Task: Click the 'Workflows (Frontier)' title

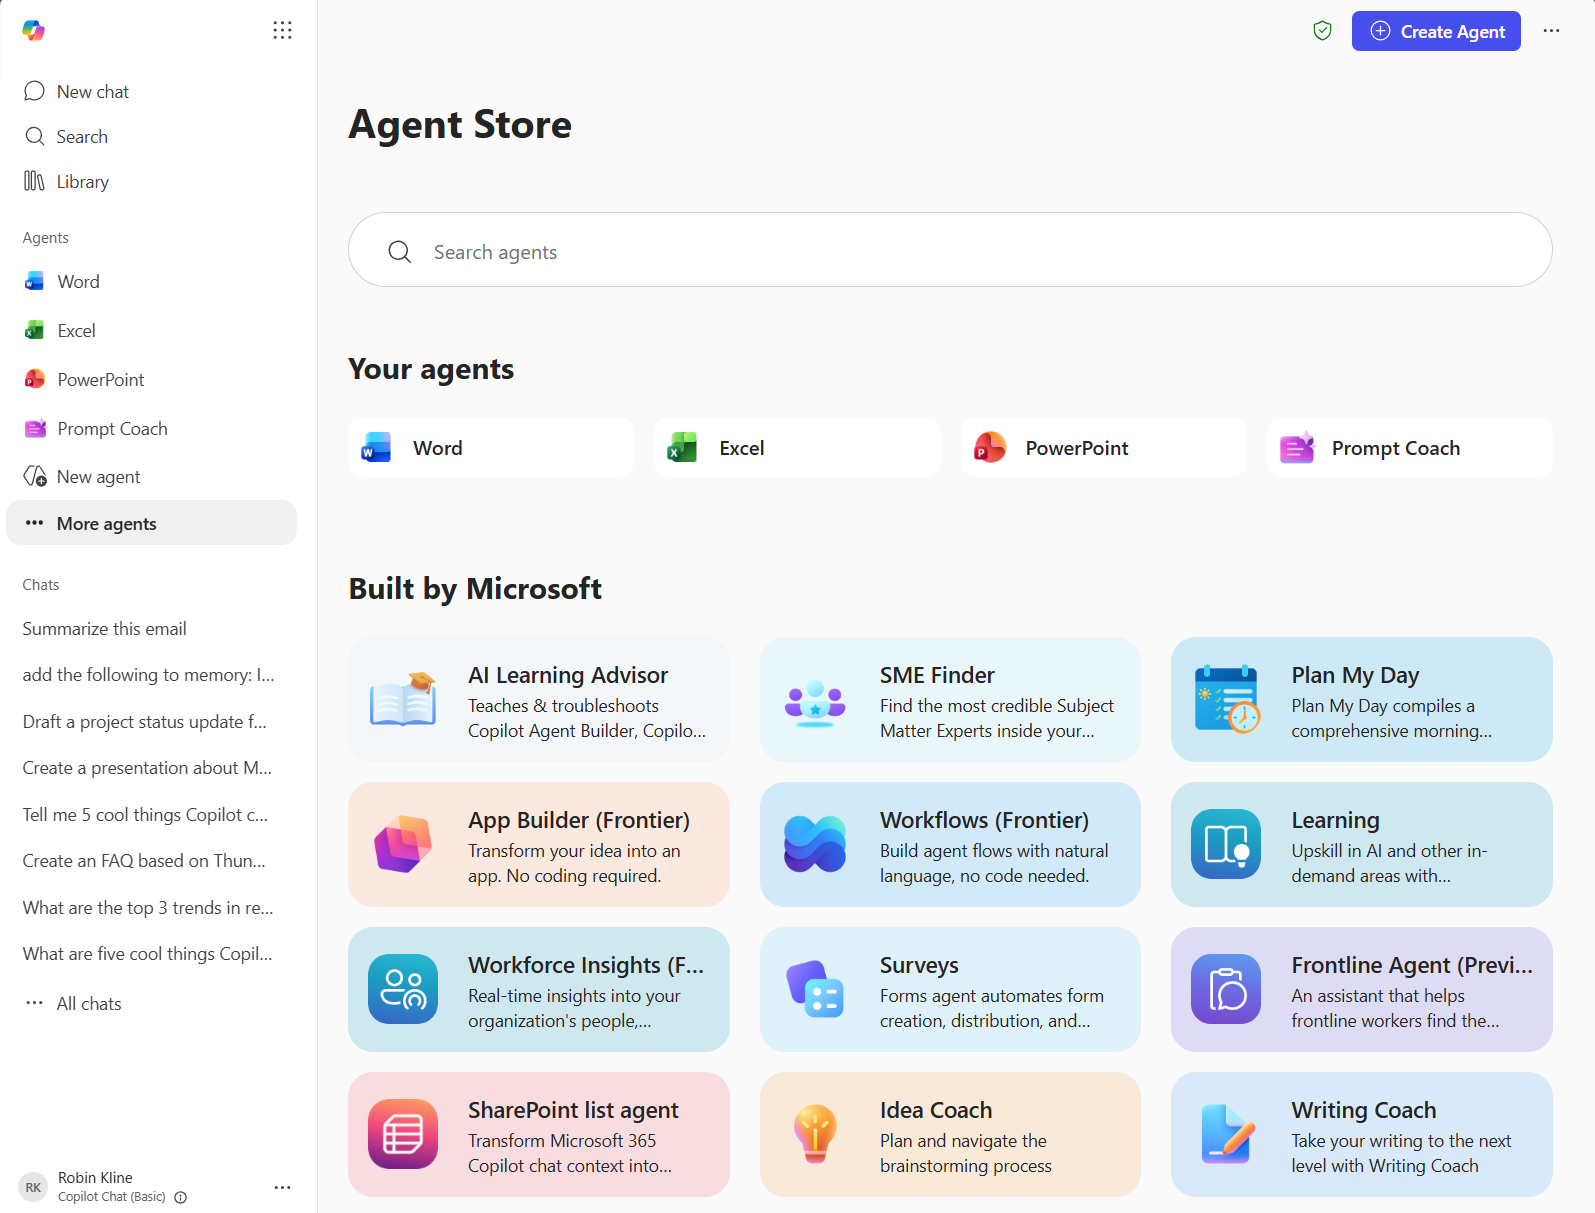Action: point(984,820)
